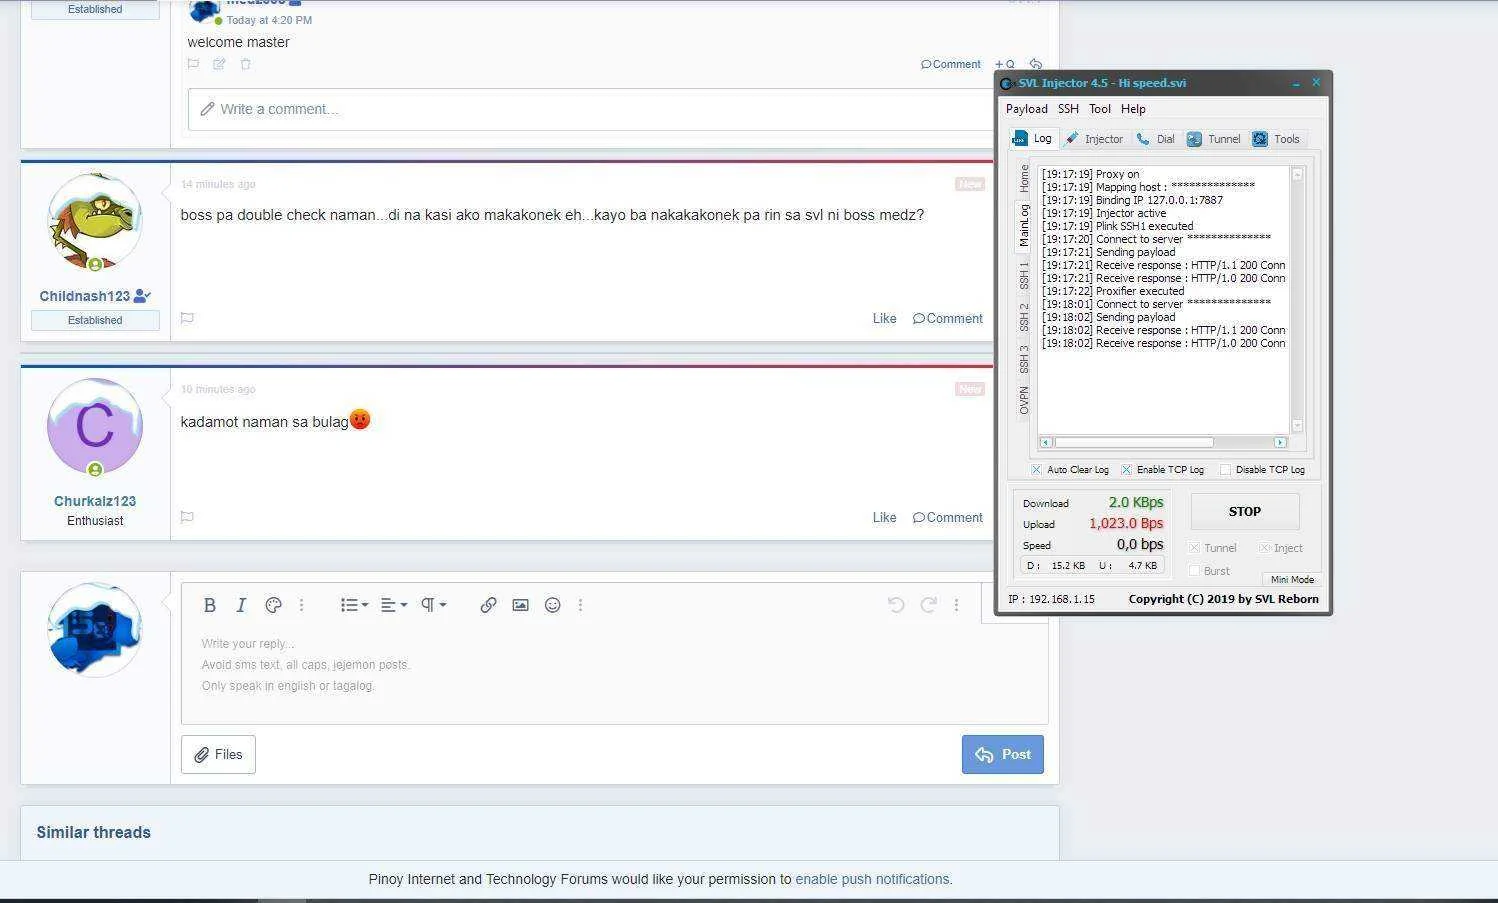The height and width of the screenshot is (903, 1498).
Task: Report Childnash123's post with the flag icon
Action: pos(187,318)
